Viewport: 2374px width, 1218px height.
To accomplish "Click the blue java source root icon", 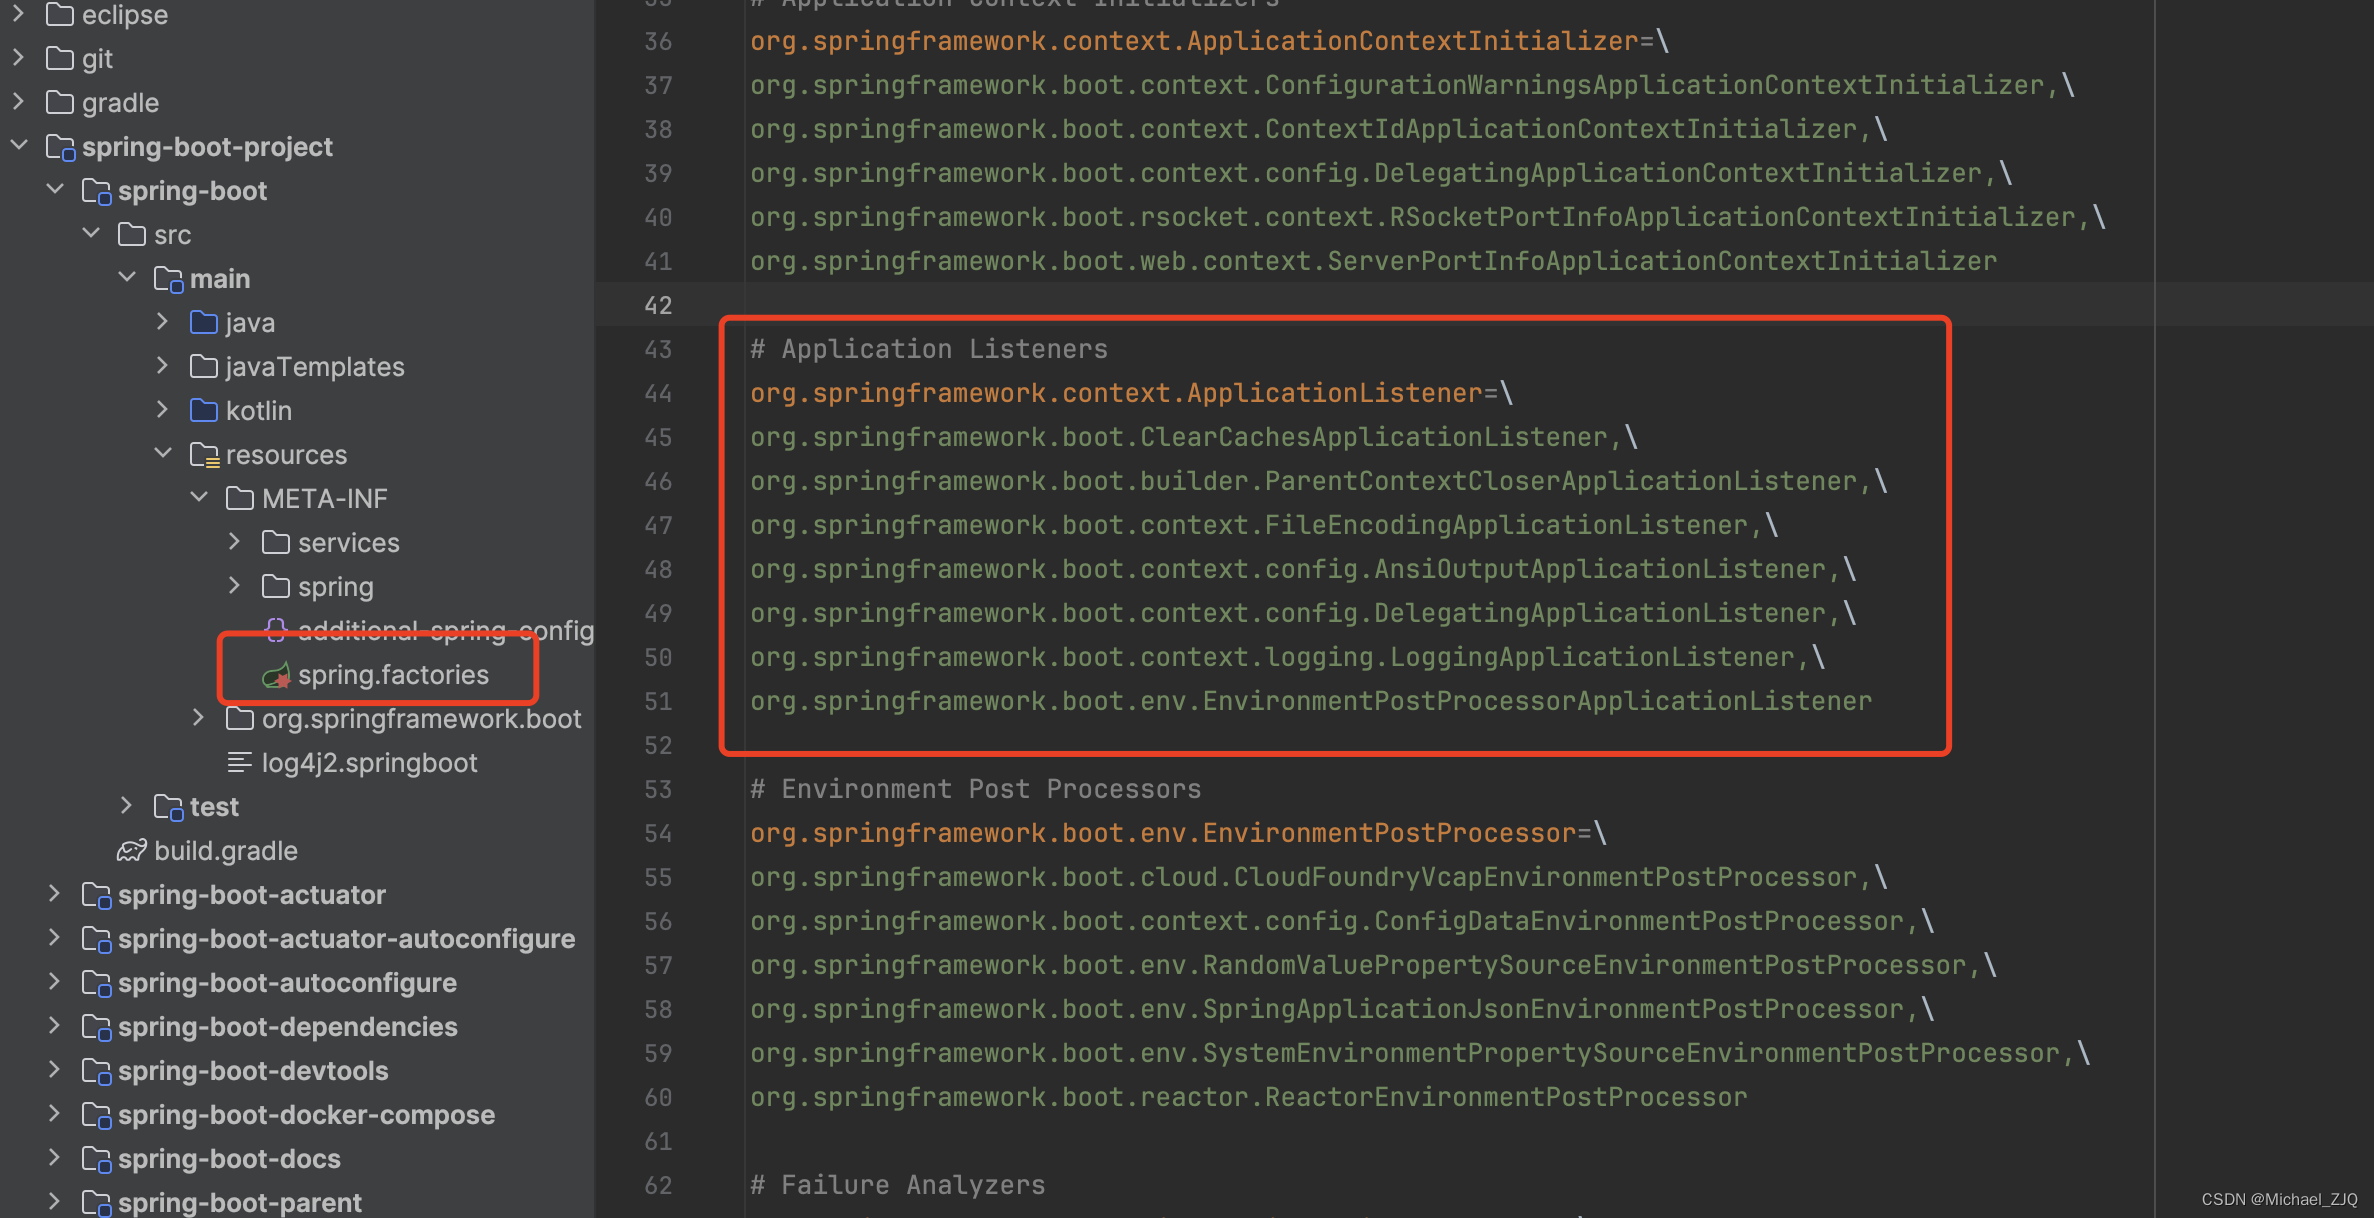I will [204, 322].
